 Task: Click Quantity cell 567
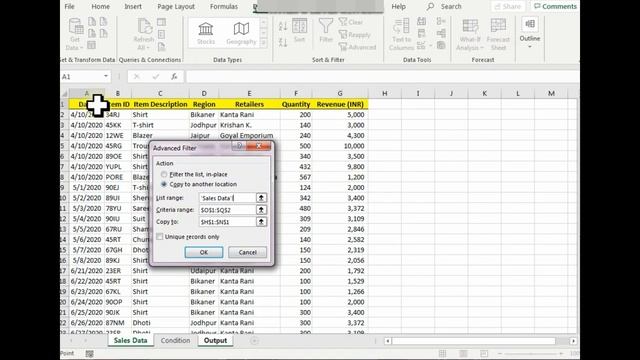pyautogui.click(x=296, y=177)
